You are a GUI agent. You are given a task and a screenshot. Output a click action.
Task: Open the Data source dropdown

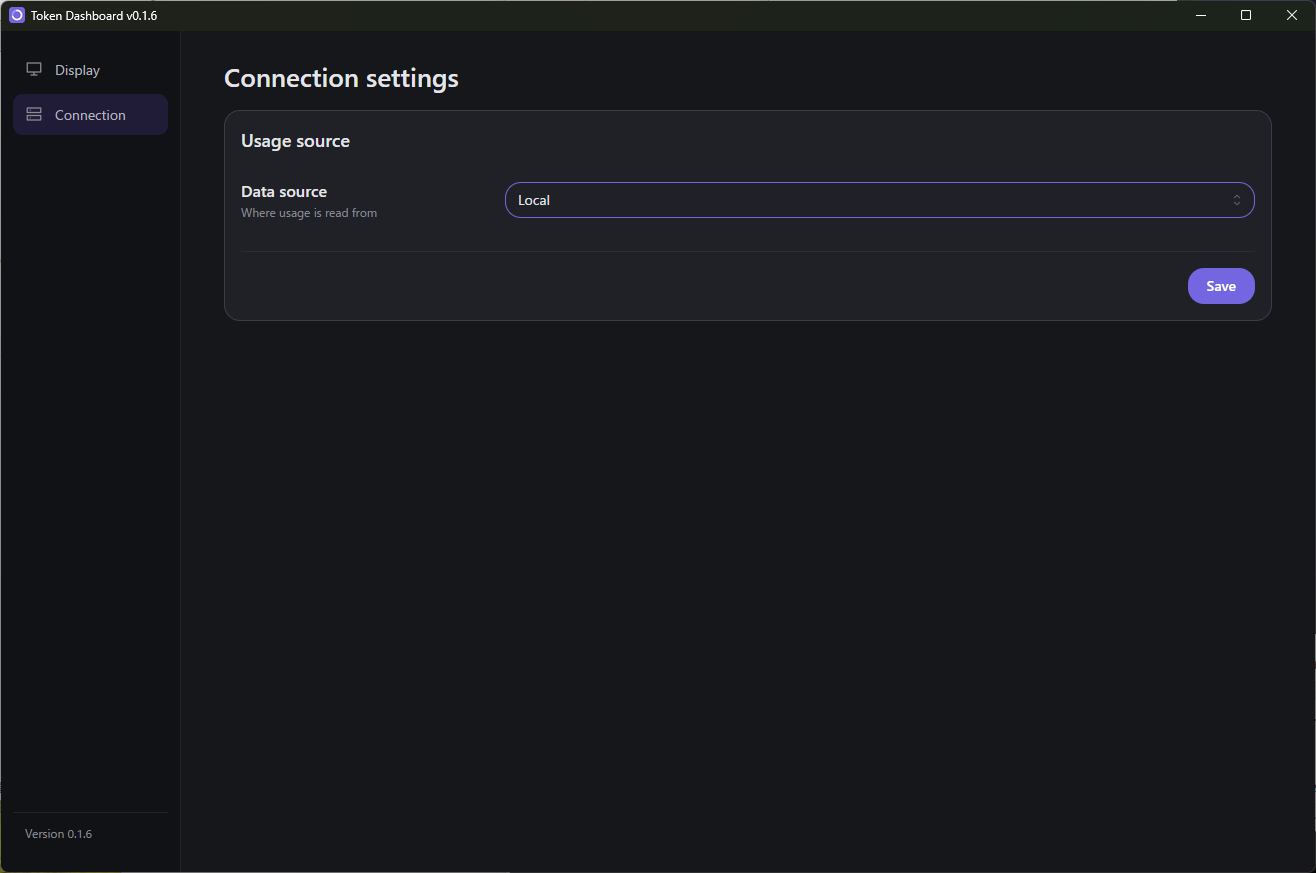point(880,200)
